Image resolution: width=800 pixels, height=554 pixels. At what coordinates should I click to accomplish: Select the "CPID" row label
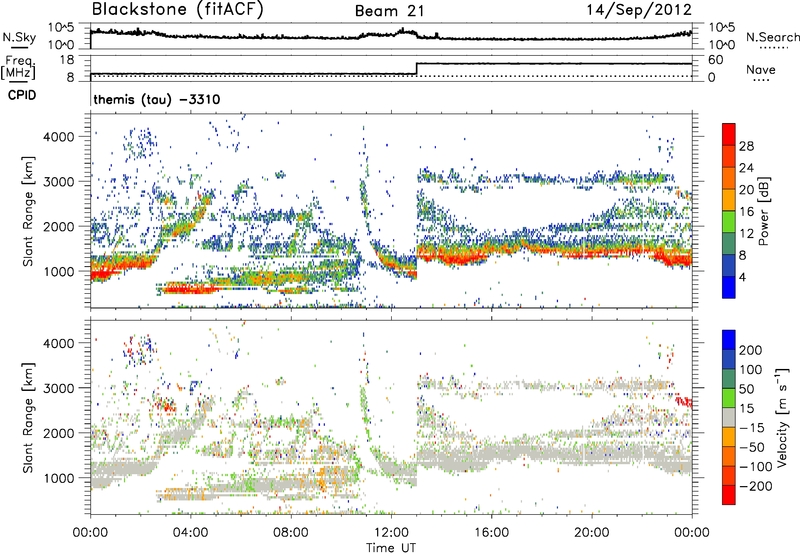click(x=22, y=95)
